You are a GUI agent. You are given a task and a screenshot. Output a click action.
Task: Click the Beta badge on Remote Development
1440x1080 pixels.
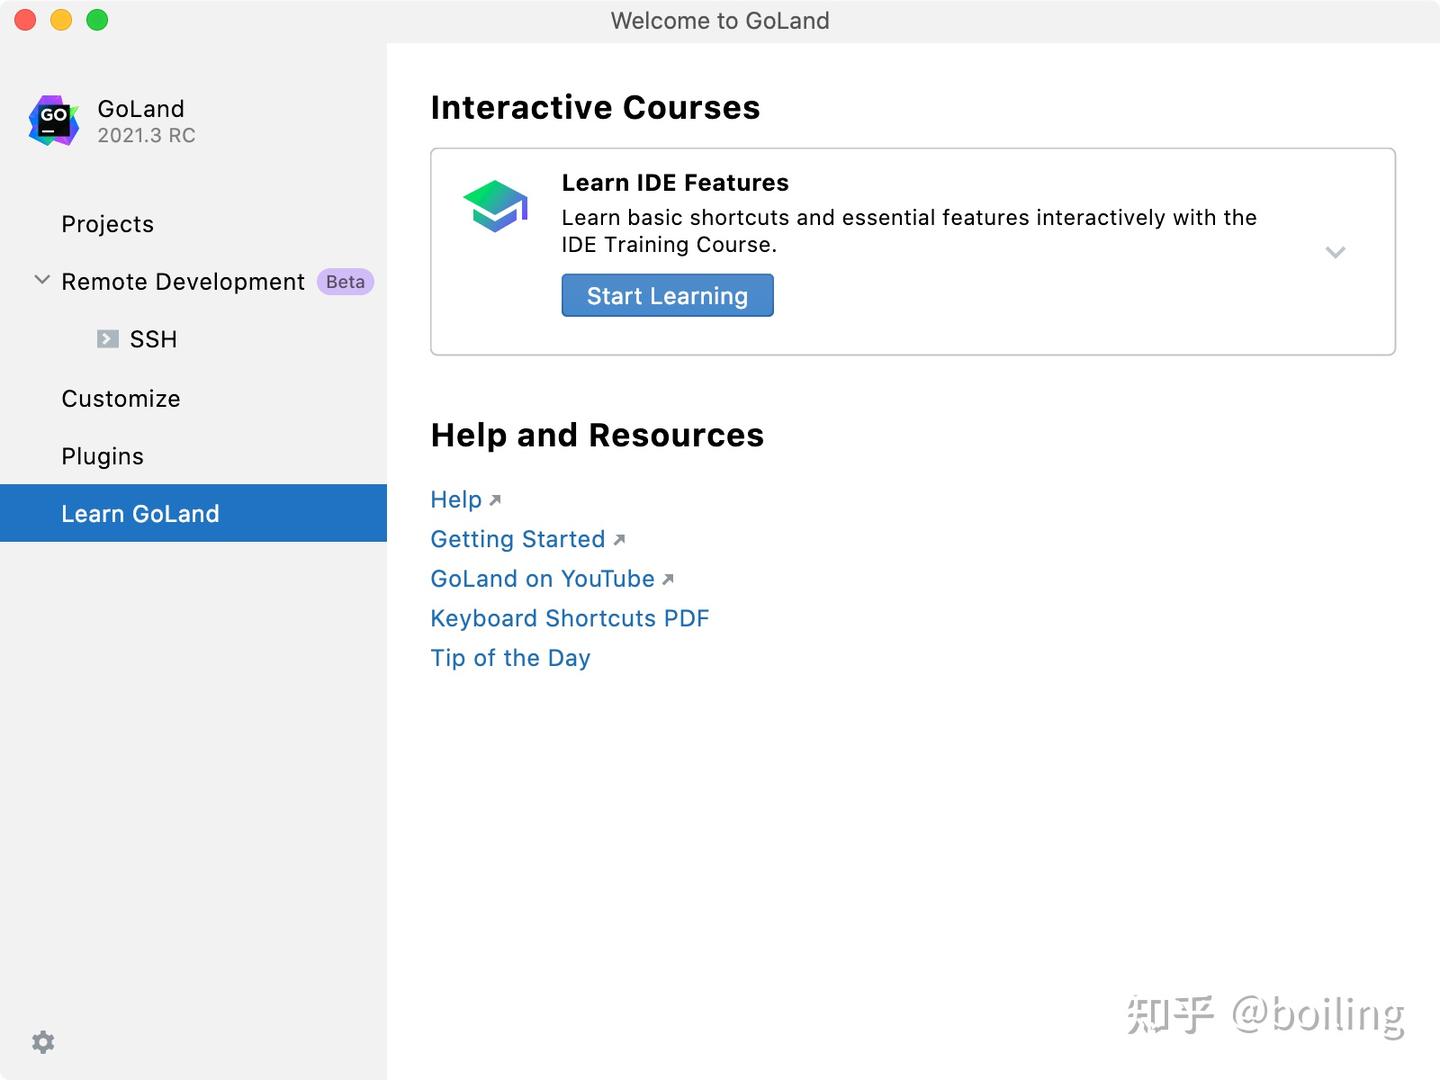tap(345, 282)
